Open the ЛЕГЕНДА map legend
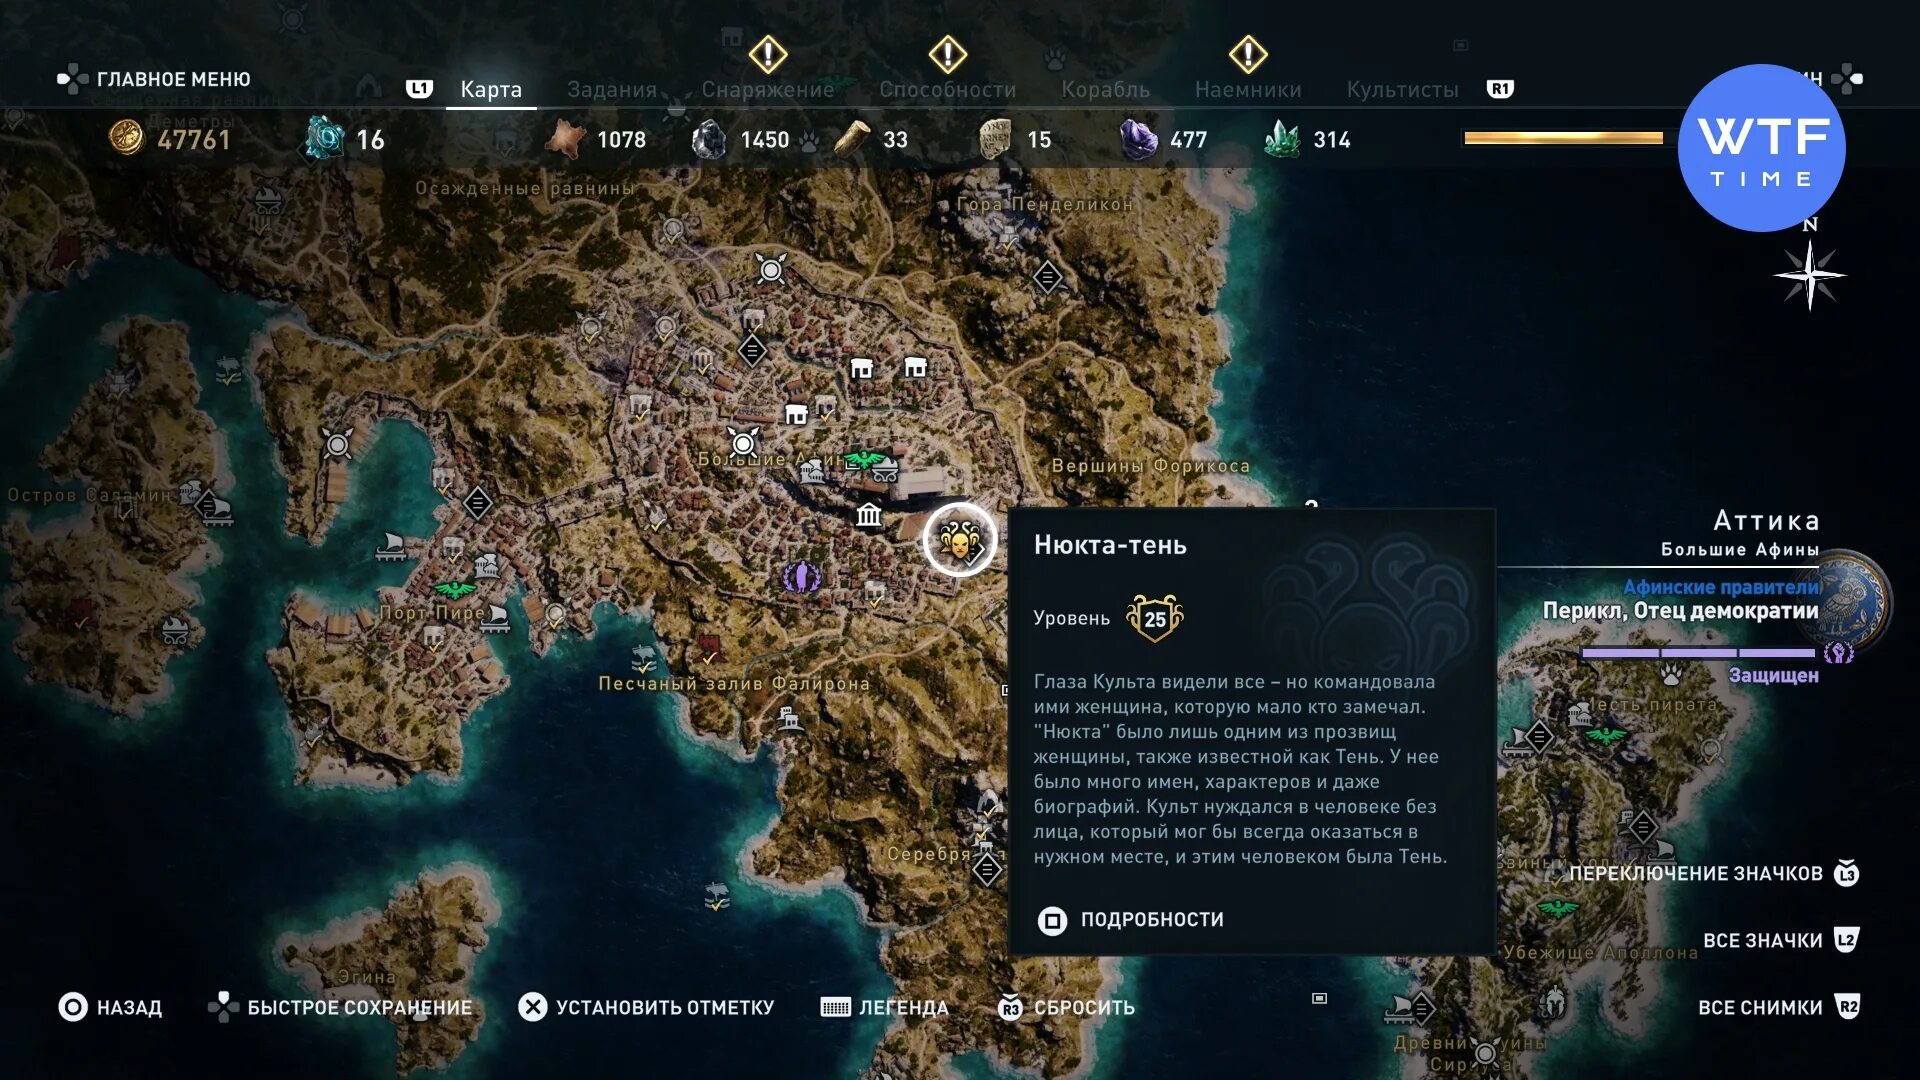Viewport: 1920px width, 1080px height. point(884,1007)
